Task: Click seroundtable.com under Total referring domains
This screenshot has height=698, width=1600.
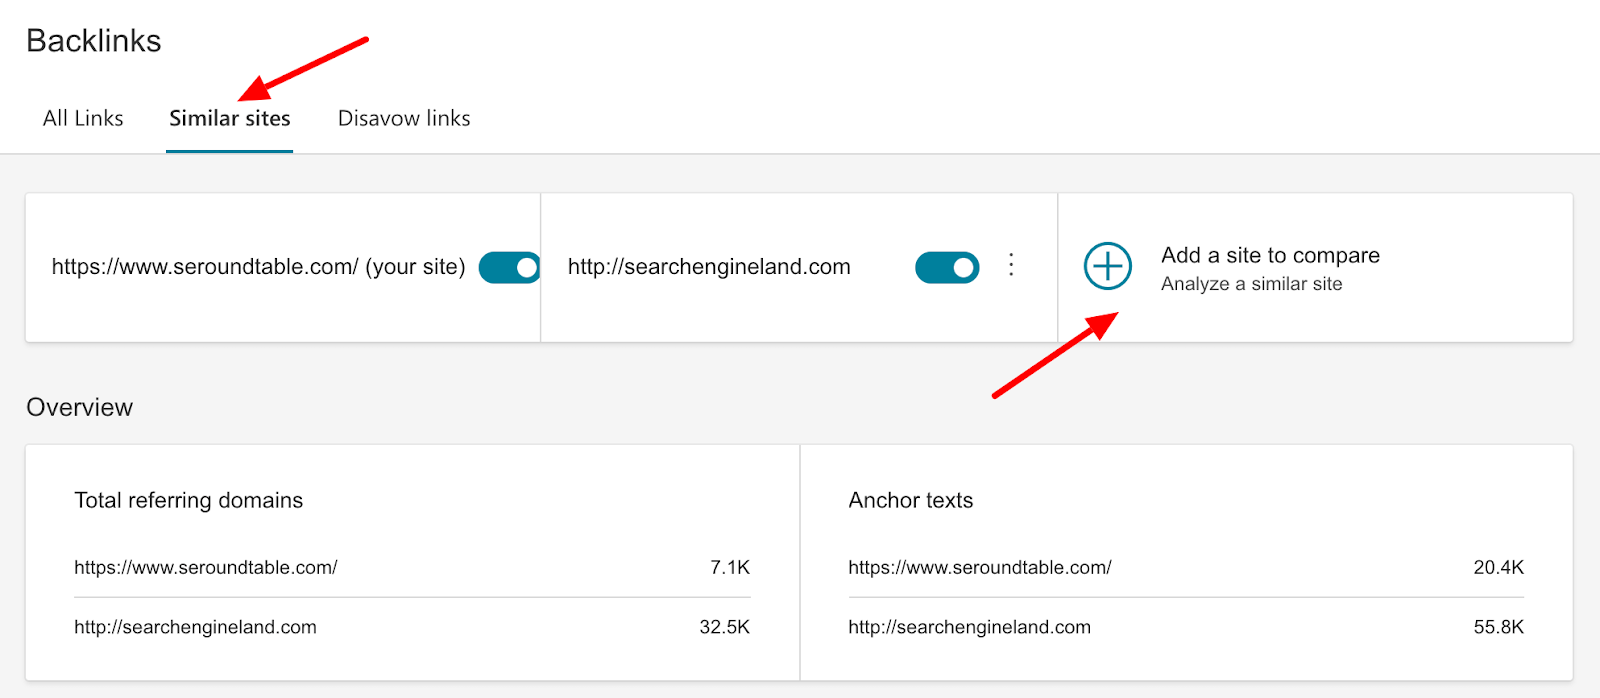Action: click(205, 567)
